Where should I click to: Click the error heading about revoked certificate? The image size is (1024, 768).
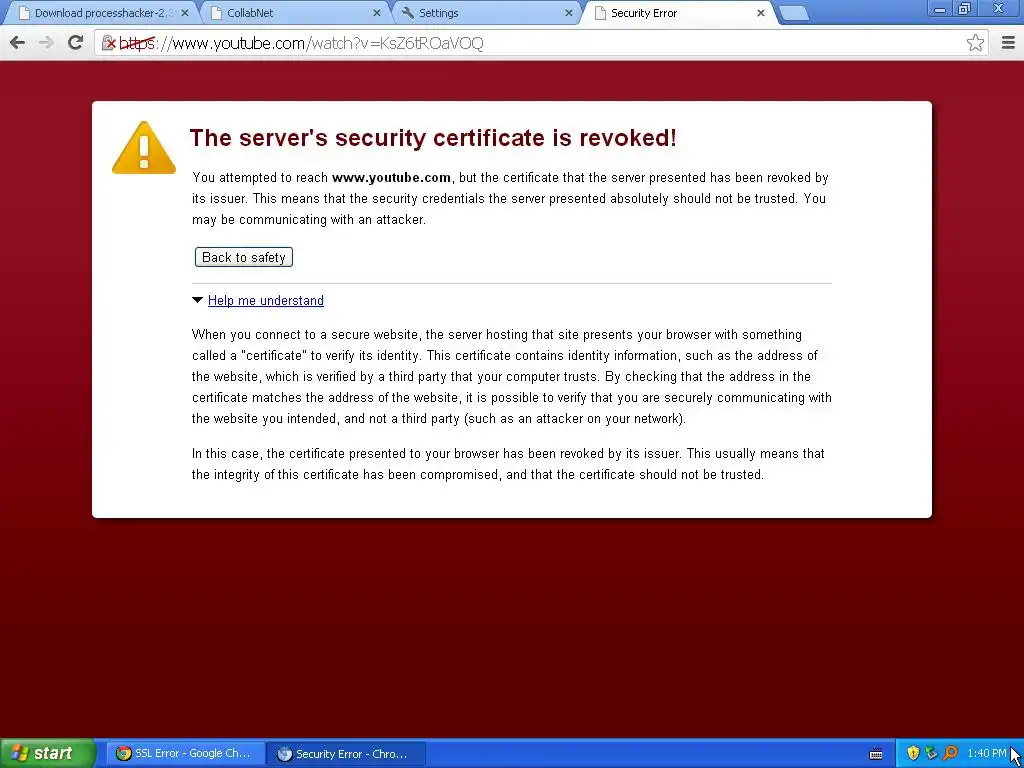(x=433, y=138)
